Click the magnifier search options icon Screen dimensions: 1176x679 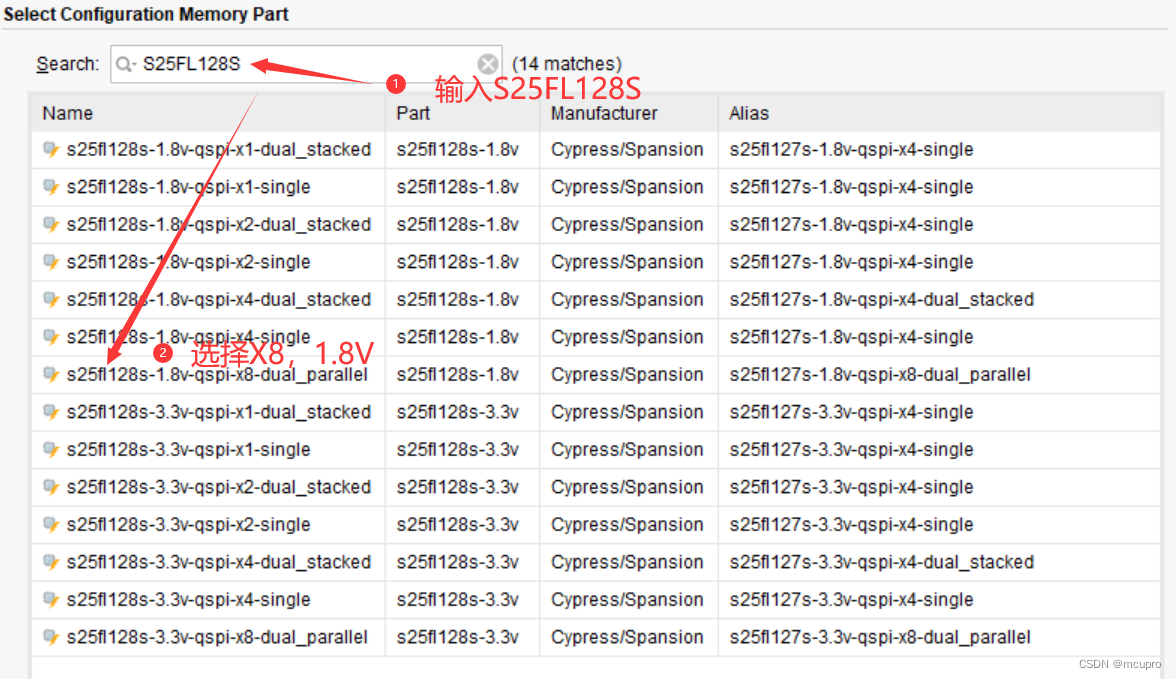[124, 65]
